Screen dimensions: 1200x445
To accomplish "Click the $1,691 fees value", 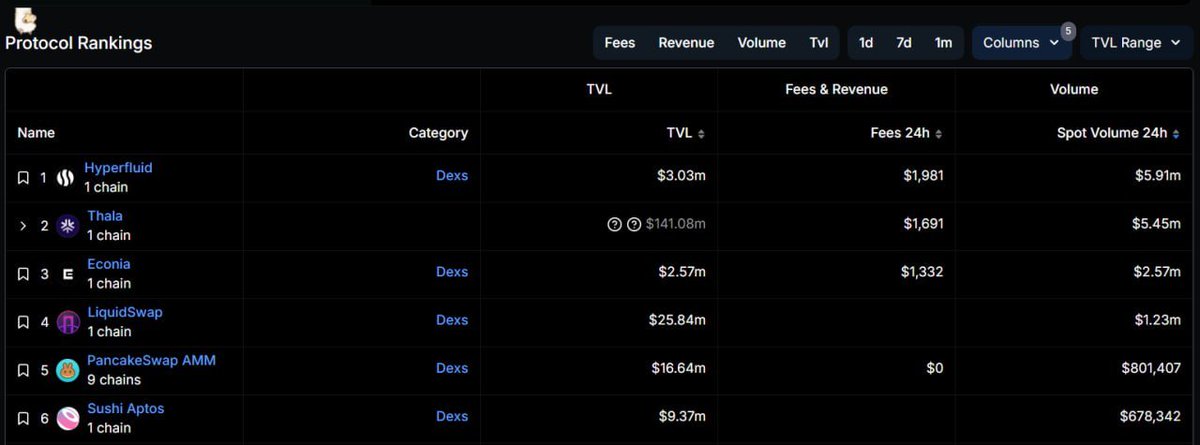I will [923, 223].
